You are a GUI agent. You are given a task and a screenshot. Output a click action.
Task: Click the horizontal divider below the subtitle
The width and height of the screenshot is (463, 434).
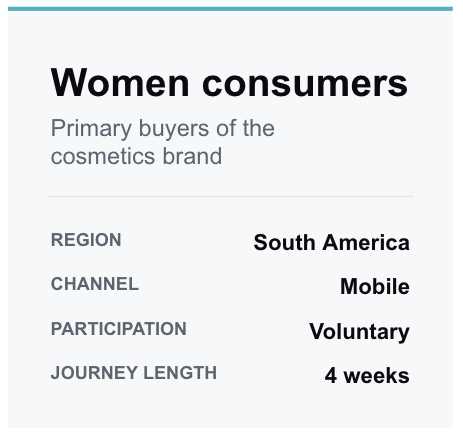(230, 196)
